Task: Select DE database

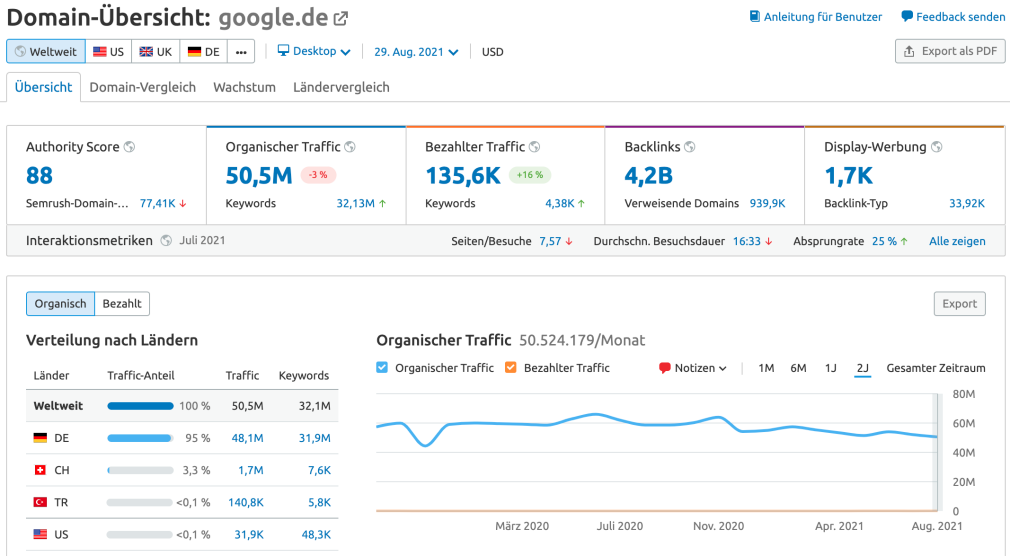Action: 204,52
